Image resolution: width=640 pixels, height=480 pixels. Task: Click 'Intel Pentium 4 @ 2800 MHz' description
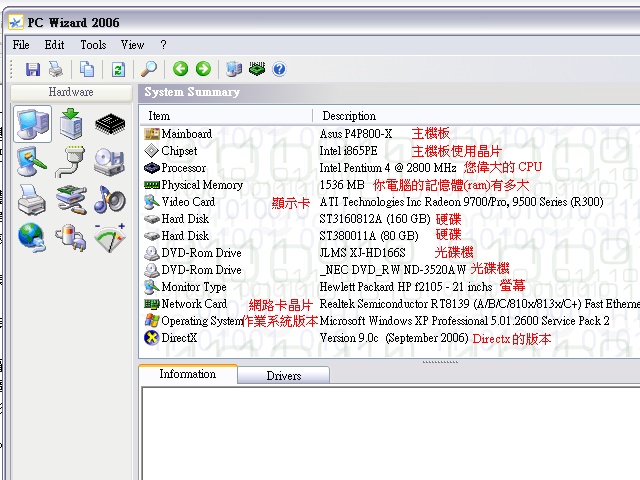click(388, 168)
